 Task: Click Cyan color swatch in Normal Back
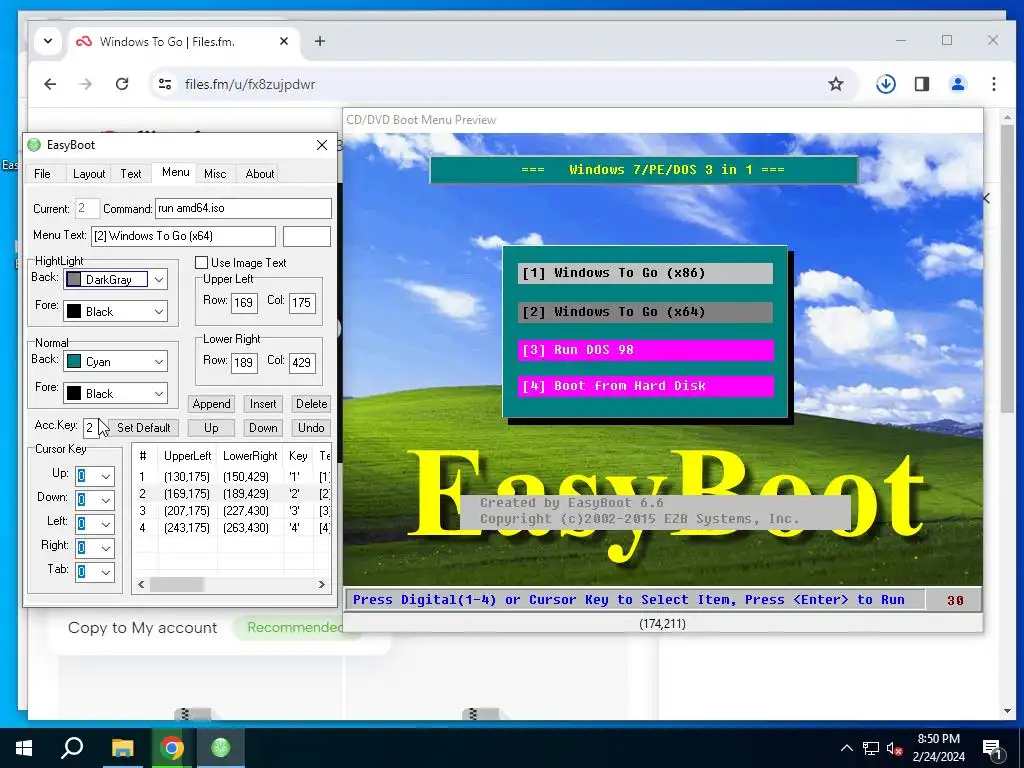[74, 361]
